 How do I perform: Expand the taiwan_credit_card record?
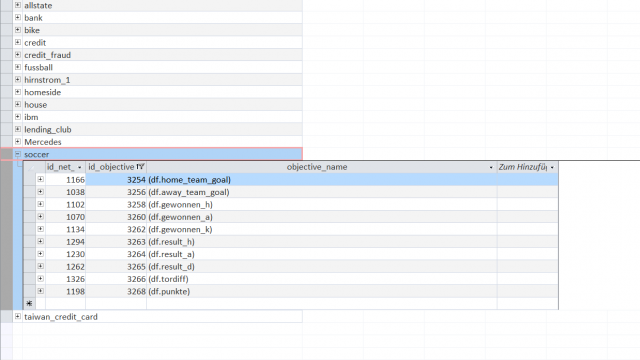coord(18,316)
